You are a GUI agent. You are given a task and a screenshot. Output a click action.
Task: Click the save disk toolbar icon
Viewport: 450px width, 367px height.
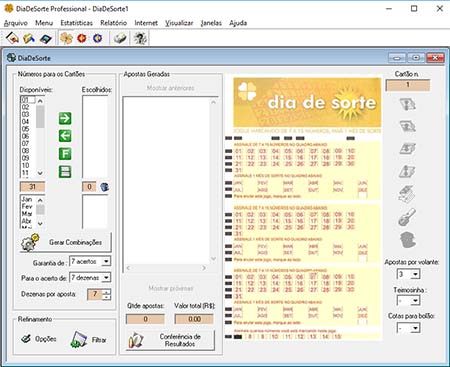click(45, 39)
